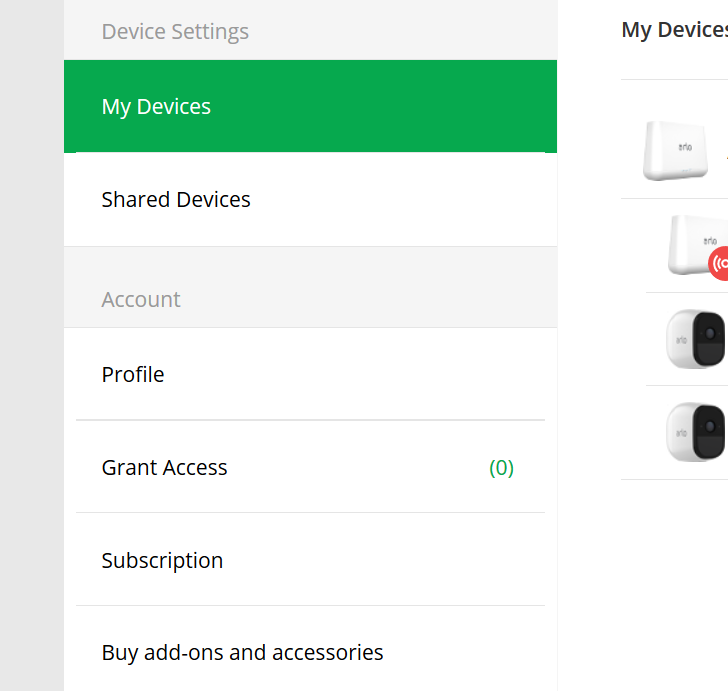The image size is (728, 691).
Task: Select the first Arlo base station image
Action: 675,150
